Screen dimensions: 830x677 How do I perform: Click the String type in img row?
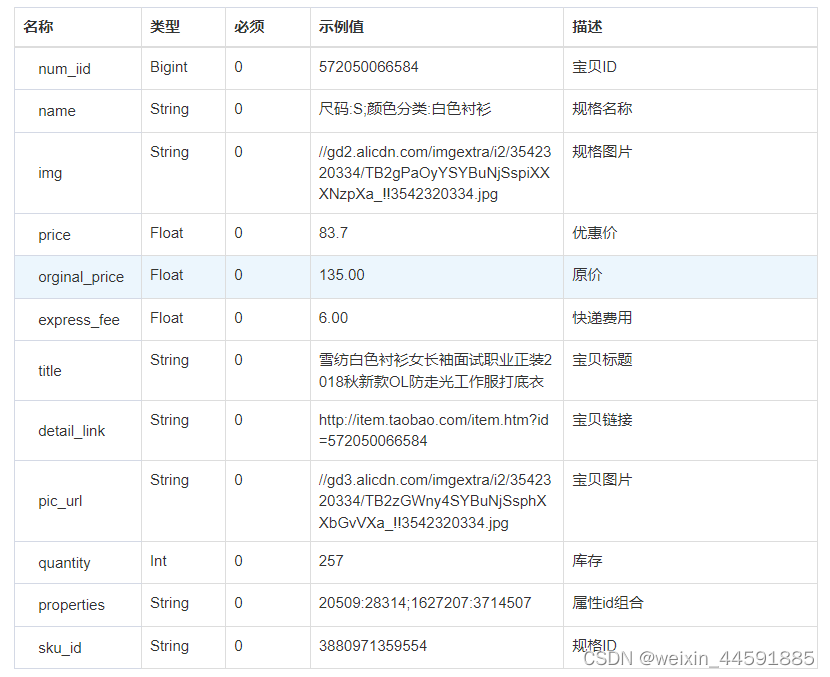coord(169,152)
